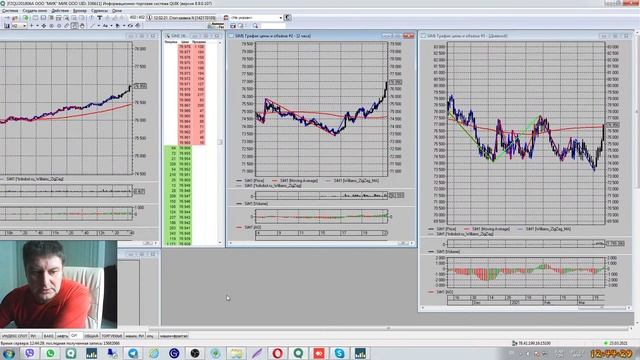The height and width of the screenshot is (360, 640).
Task: Select the trend line drawing tool
Action: pyautogui.click(x=92, y=26)
